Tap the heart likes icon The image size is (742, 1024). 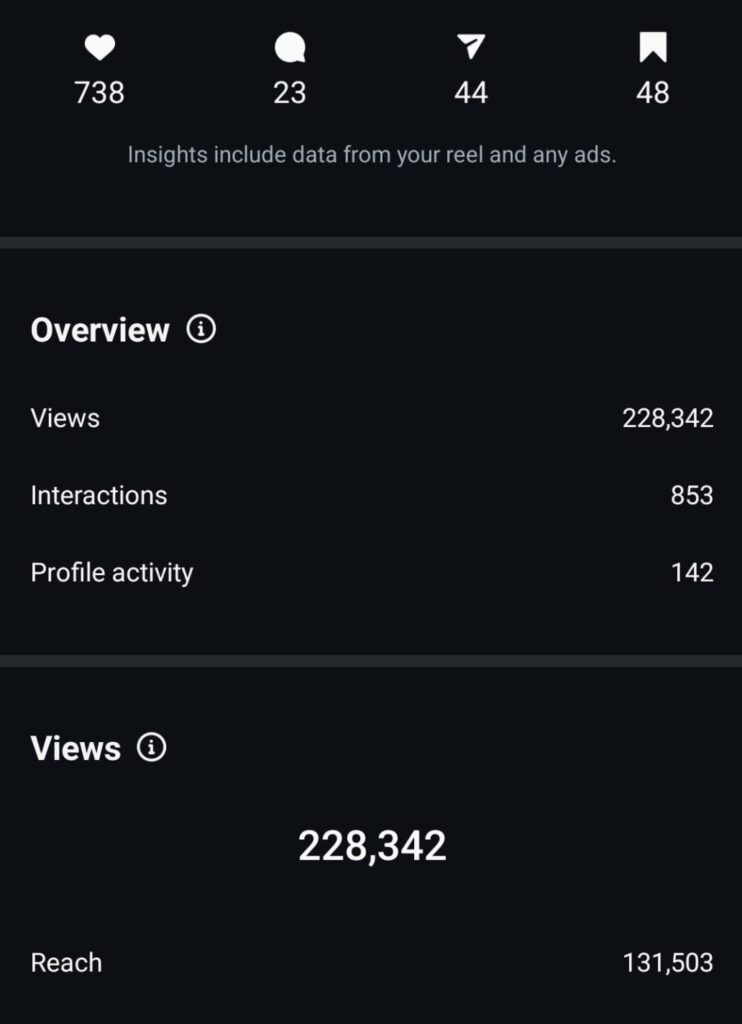pos(99,47)
